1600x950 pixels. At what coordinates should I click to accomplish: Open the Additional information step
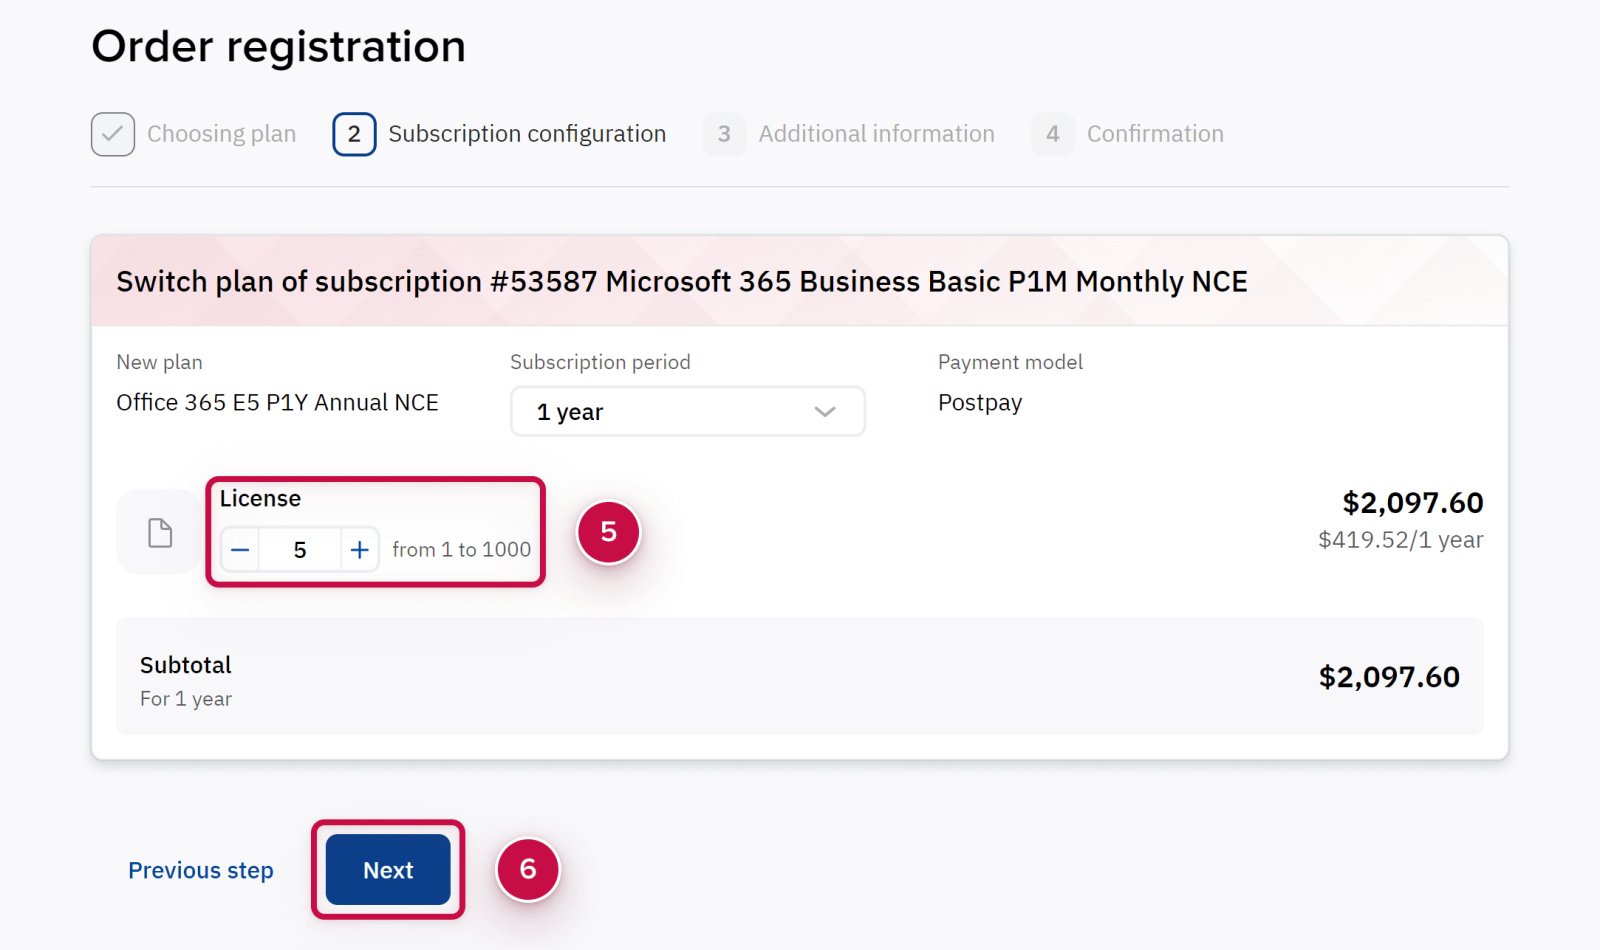coord(876,134)
